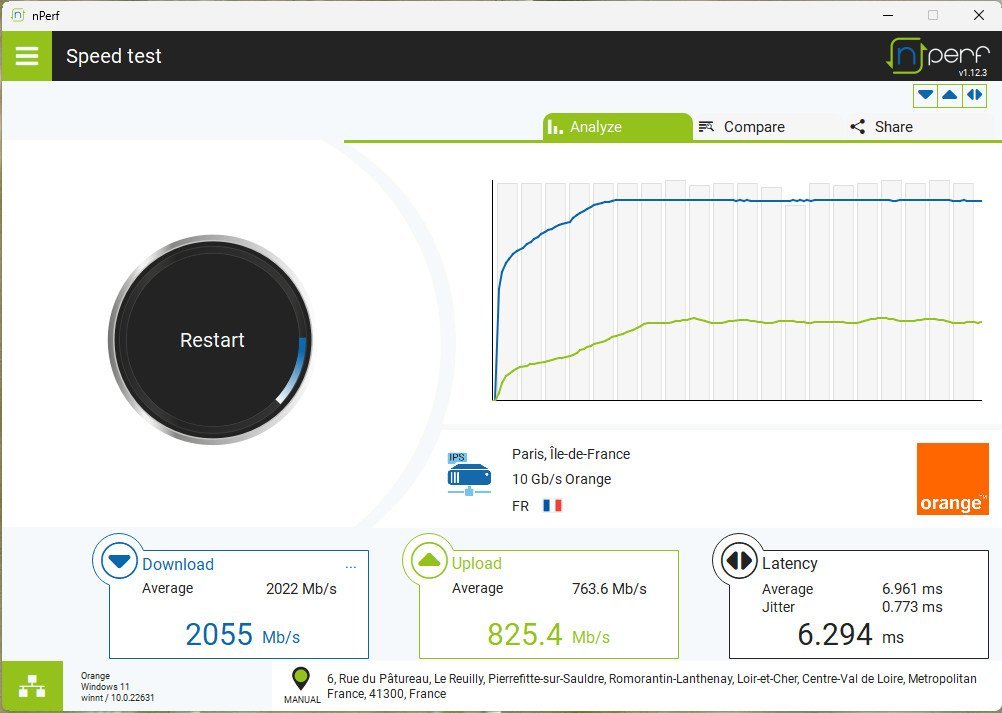Click the Upload panel cloud icon
Image resolution: width=1002 pixels, height=713 pixels.
(430, 562)
